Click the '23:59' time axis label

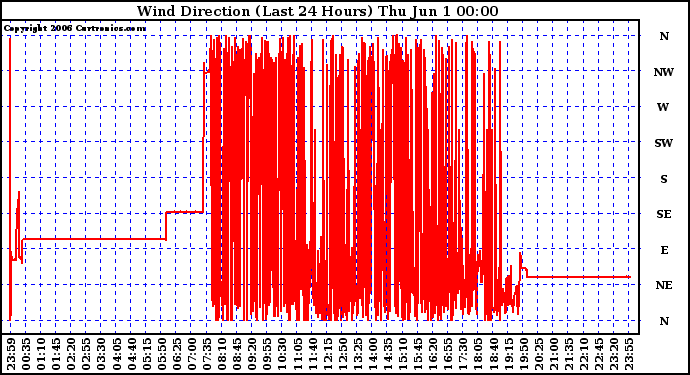pyautogui.click(x=11, y=354)
